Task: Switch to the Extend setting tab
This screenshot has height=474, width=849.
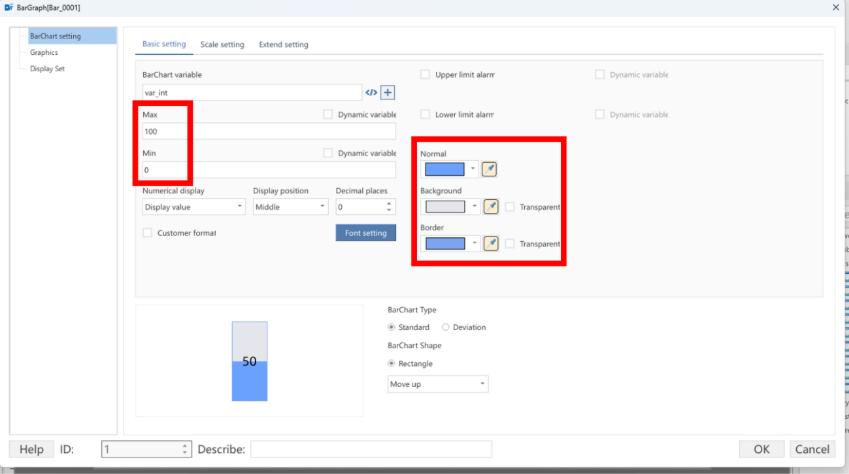Action: (284, 44)
